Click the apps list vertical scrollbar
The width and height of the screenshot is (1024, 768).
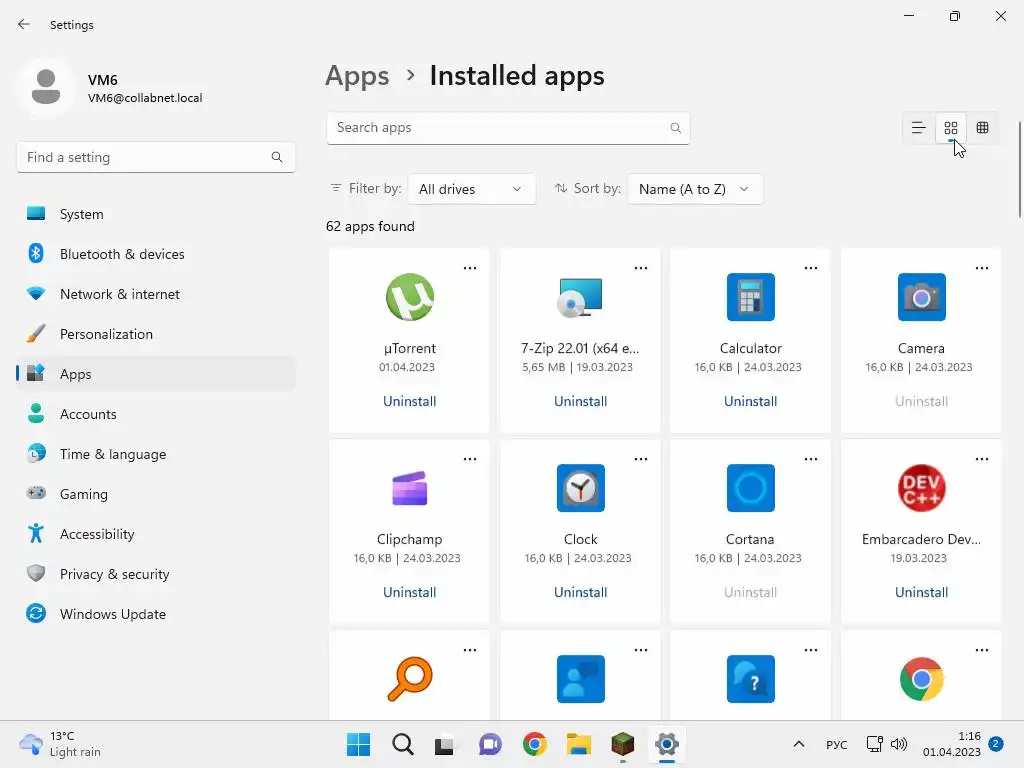1020,170
